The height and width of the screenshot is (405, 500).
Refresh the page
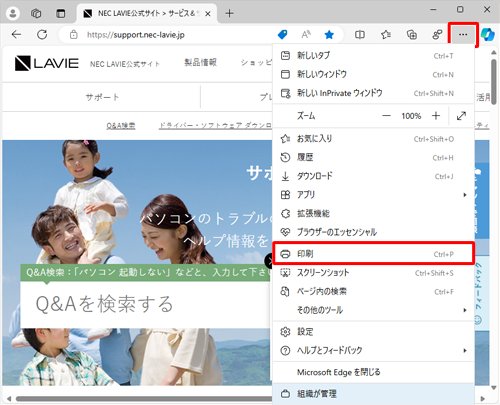42,34
